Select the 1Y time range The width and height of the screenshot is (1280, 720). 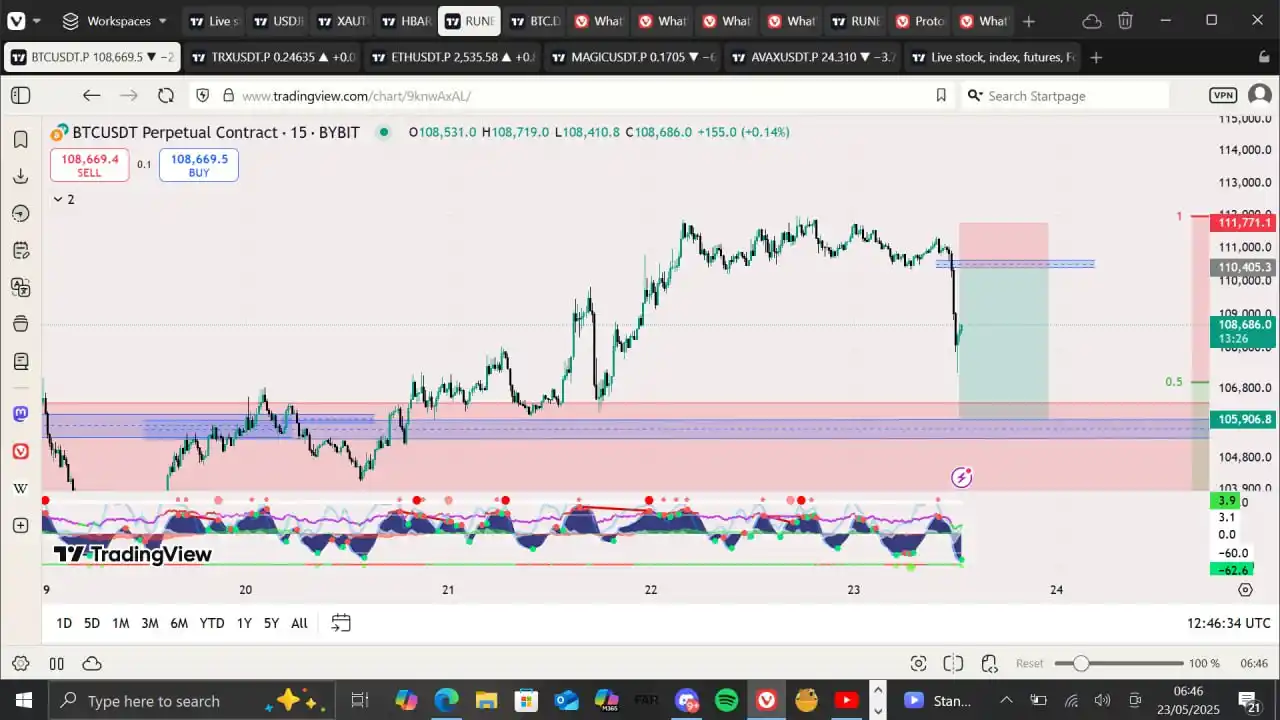(244, 623)
